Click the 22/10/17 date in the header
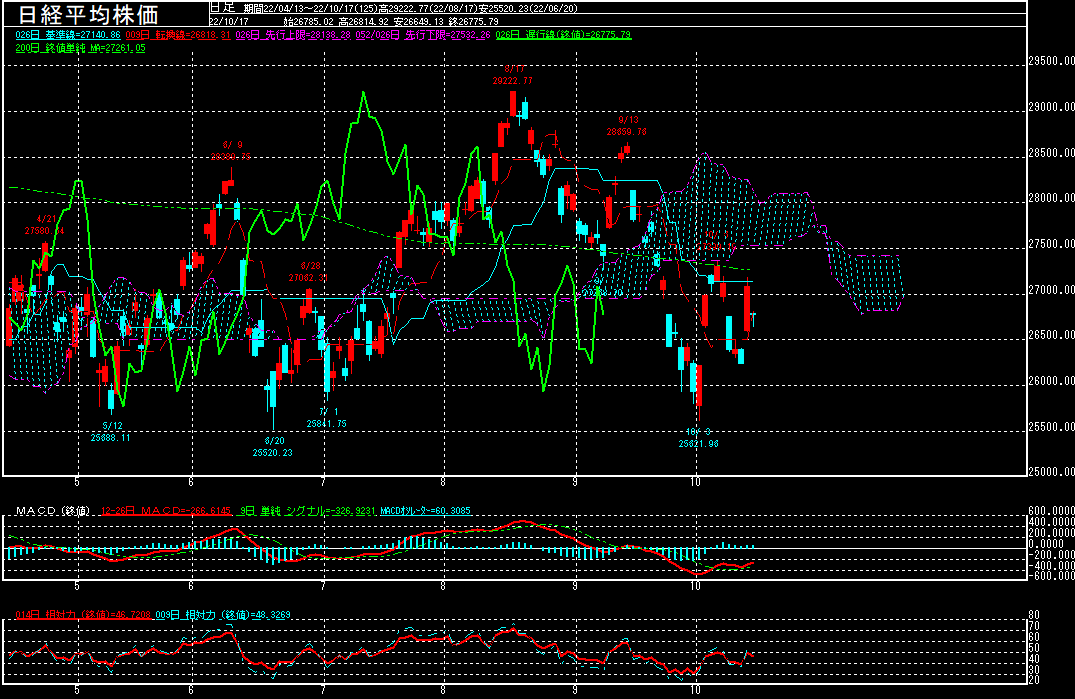Image resolution: width=1075 pixels, height=699 pixels. pyautogui.click(x=228, y=21)
